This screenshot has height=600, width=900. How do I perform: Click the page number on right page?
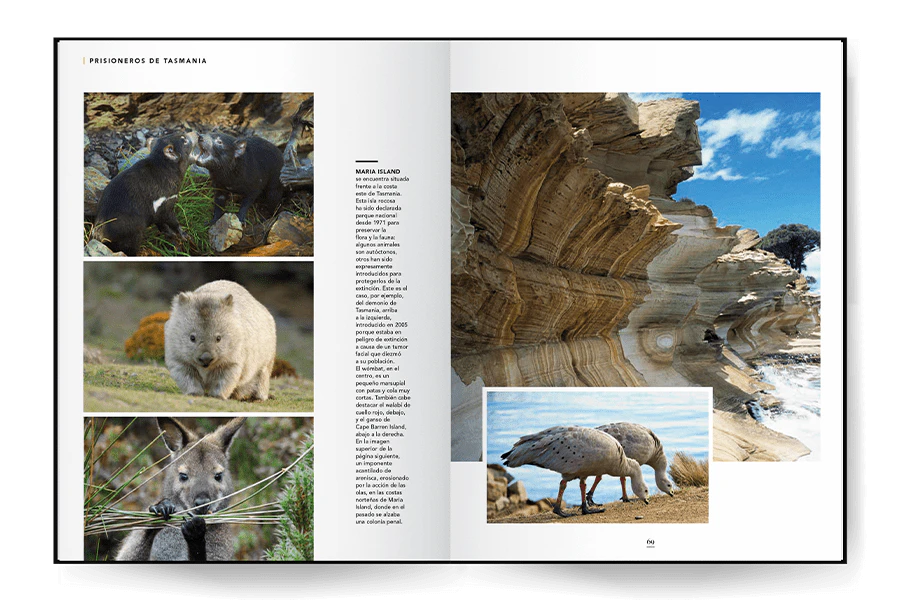[x=650, y=542]
